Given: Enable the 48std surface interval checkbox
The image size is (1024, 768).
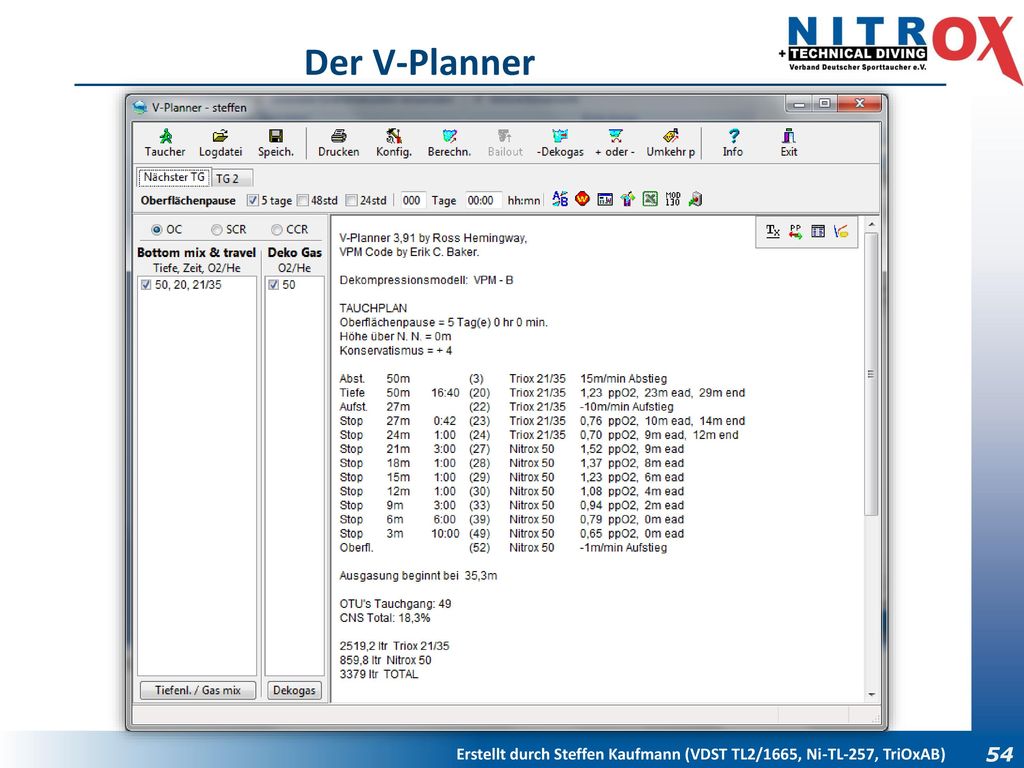Looking at the screenshot, I should click(x=302, y=200).
